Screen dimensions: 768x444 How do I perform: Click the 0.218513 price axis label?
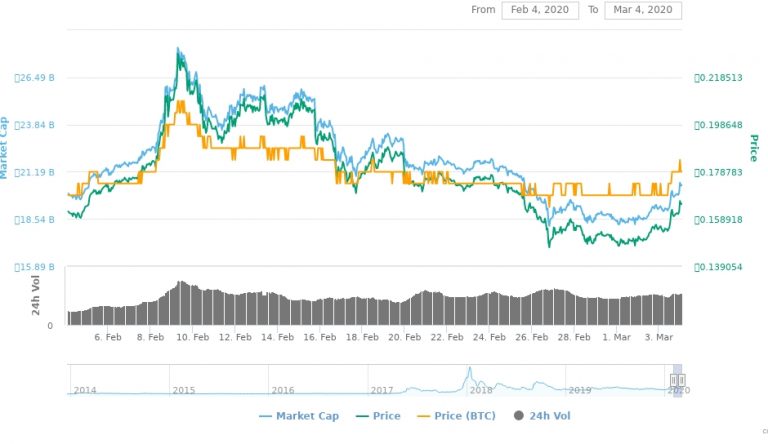[x=718, y=78]
